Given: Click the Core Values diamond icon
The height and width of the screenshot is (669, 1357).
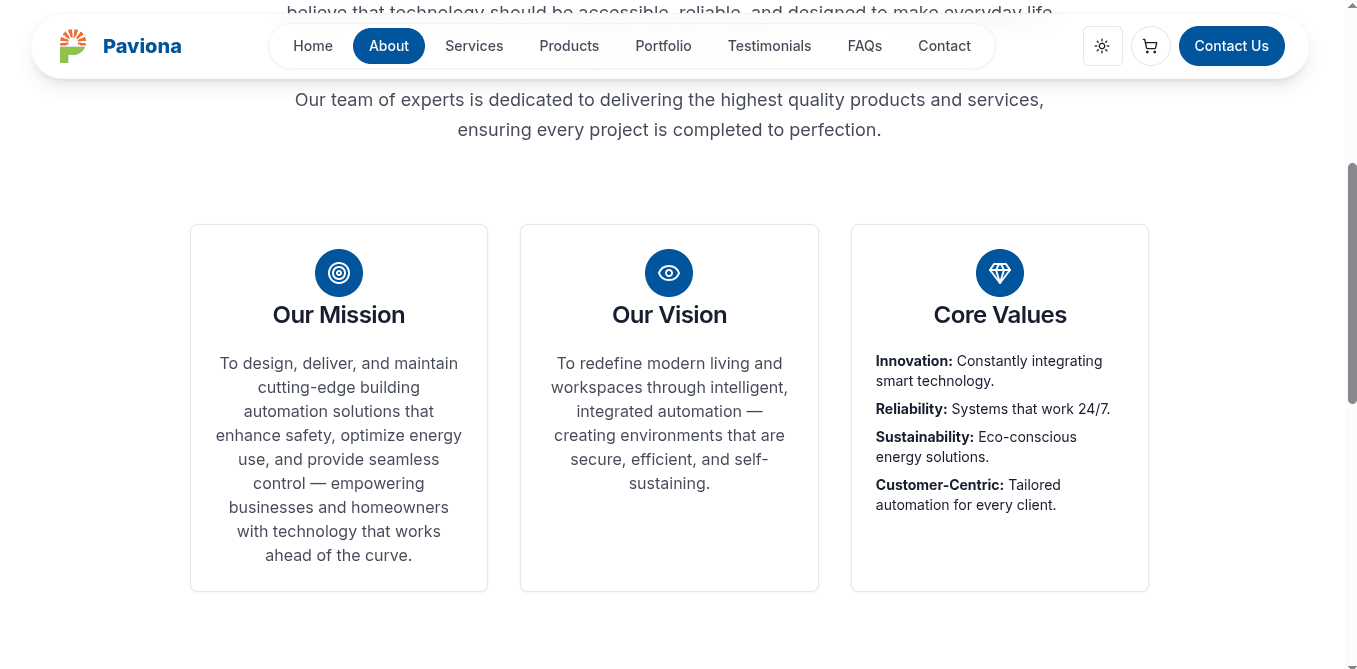Looking at the screenshot, I should (x=1000, y=273).
